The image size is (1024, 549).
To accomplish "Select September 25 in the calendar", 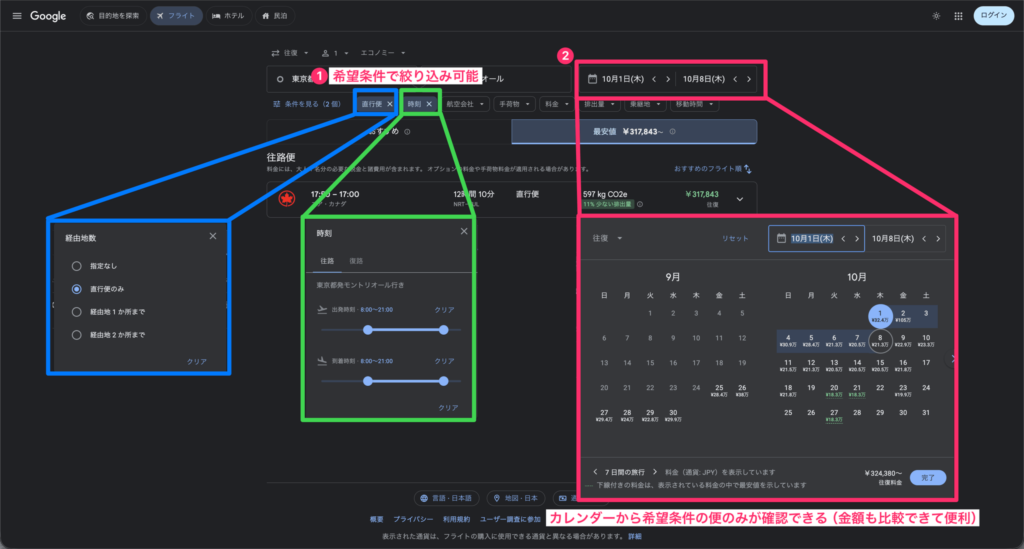I will click(718, 390).
